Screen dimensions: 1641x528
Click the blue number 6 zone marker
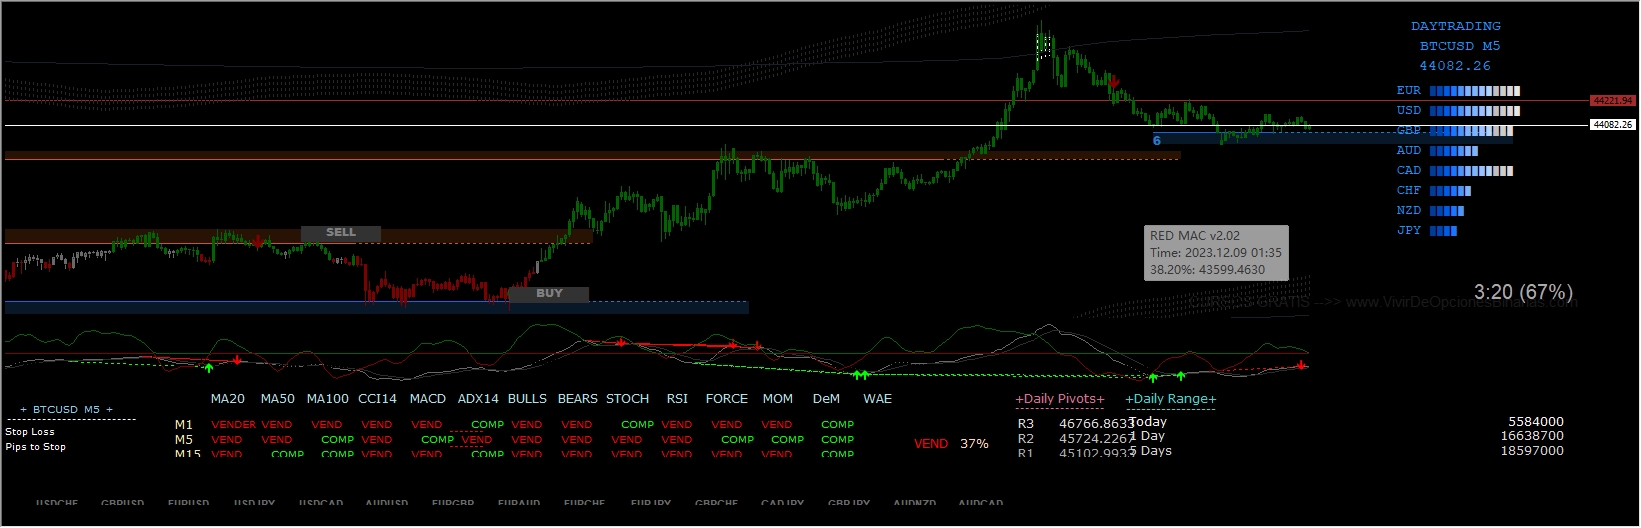point(1157,141)
